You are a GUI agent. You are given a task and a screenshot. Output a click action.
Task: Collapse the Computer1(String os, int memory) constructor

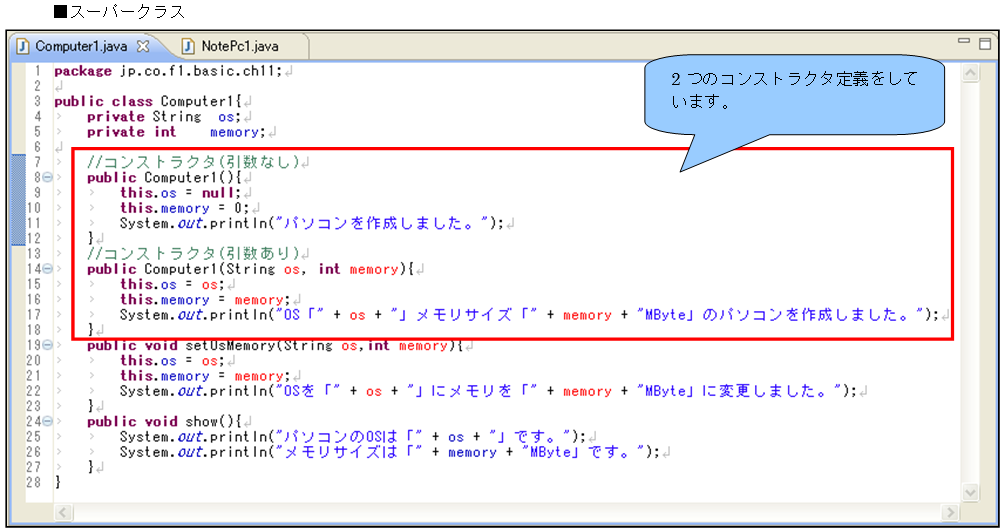[x=47, y=270]
